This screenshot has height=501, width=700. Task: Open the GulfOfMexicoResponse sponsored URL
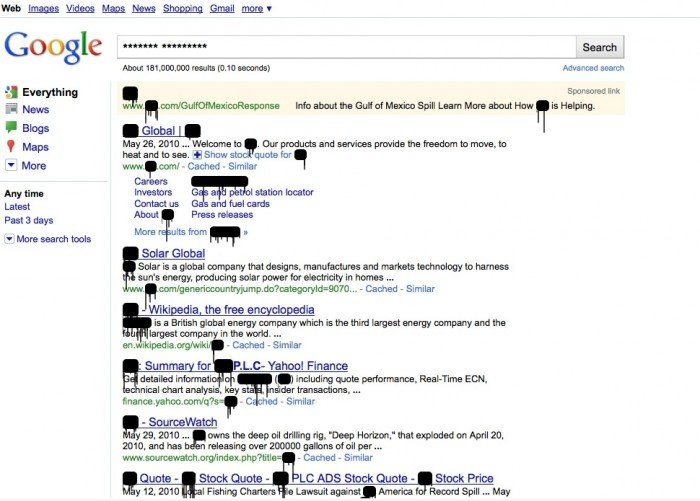[201, 106]
